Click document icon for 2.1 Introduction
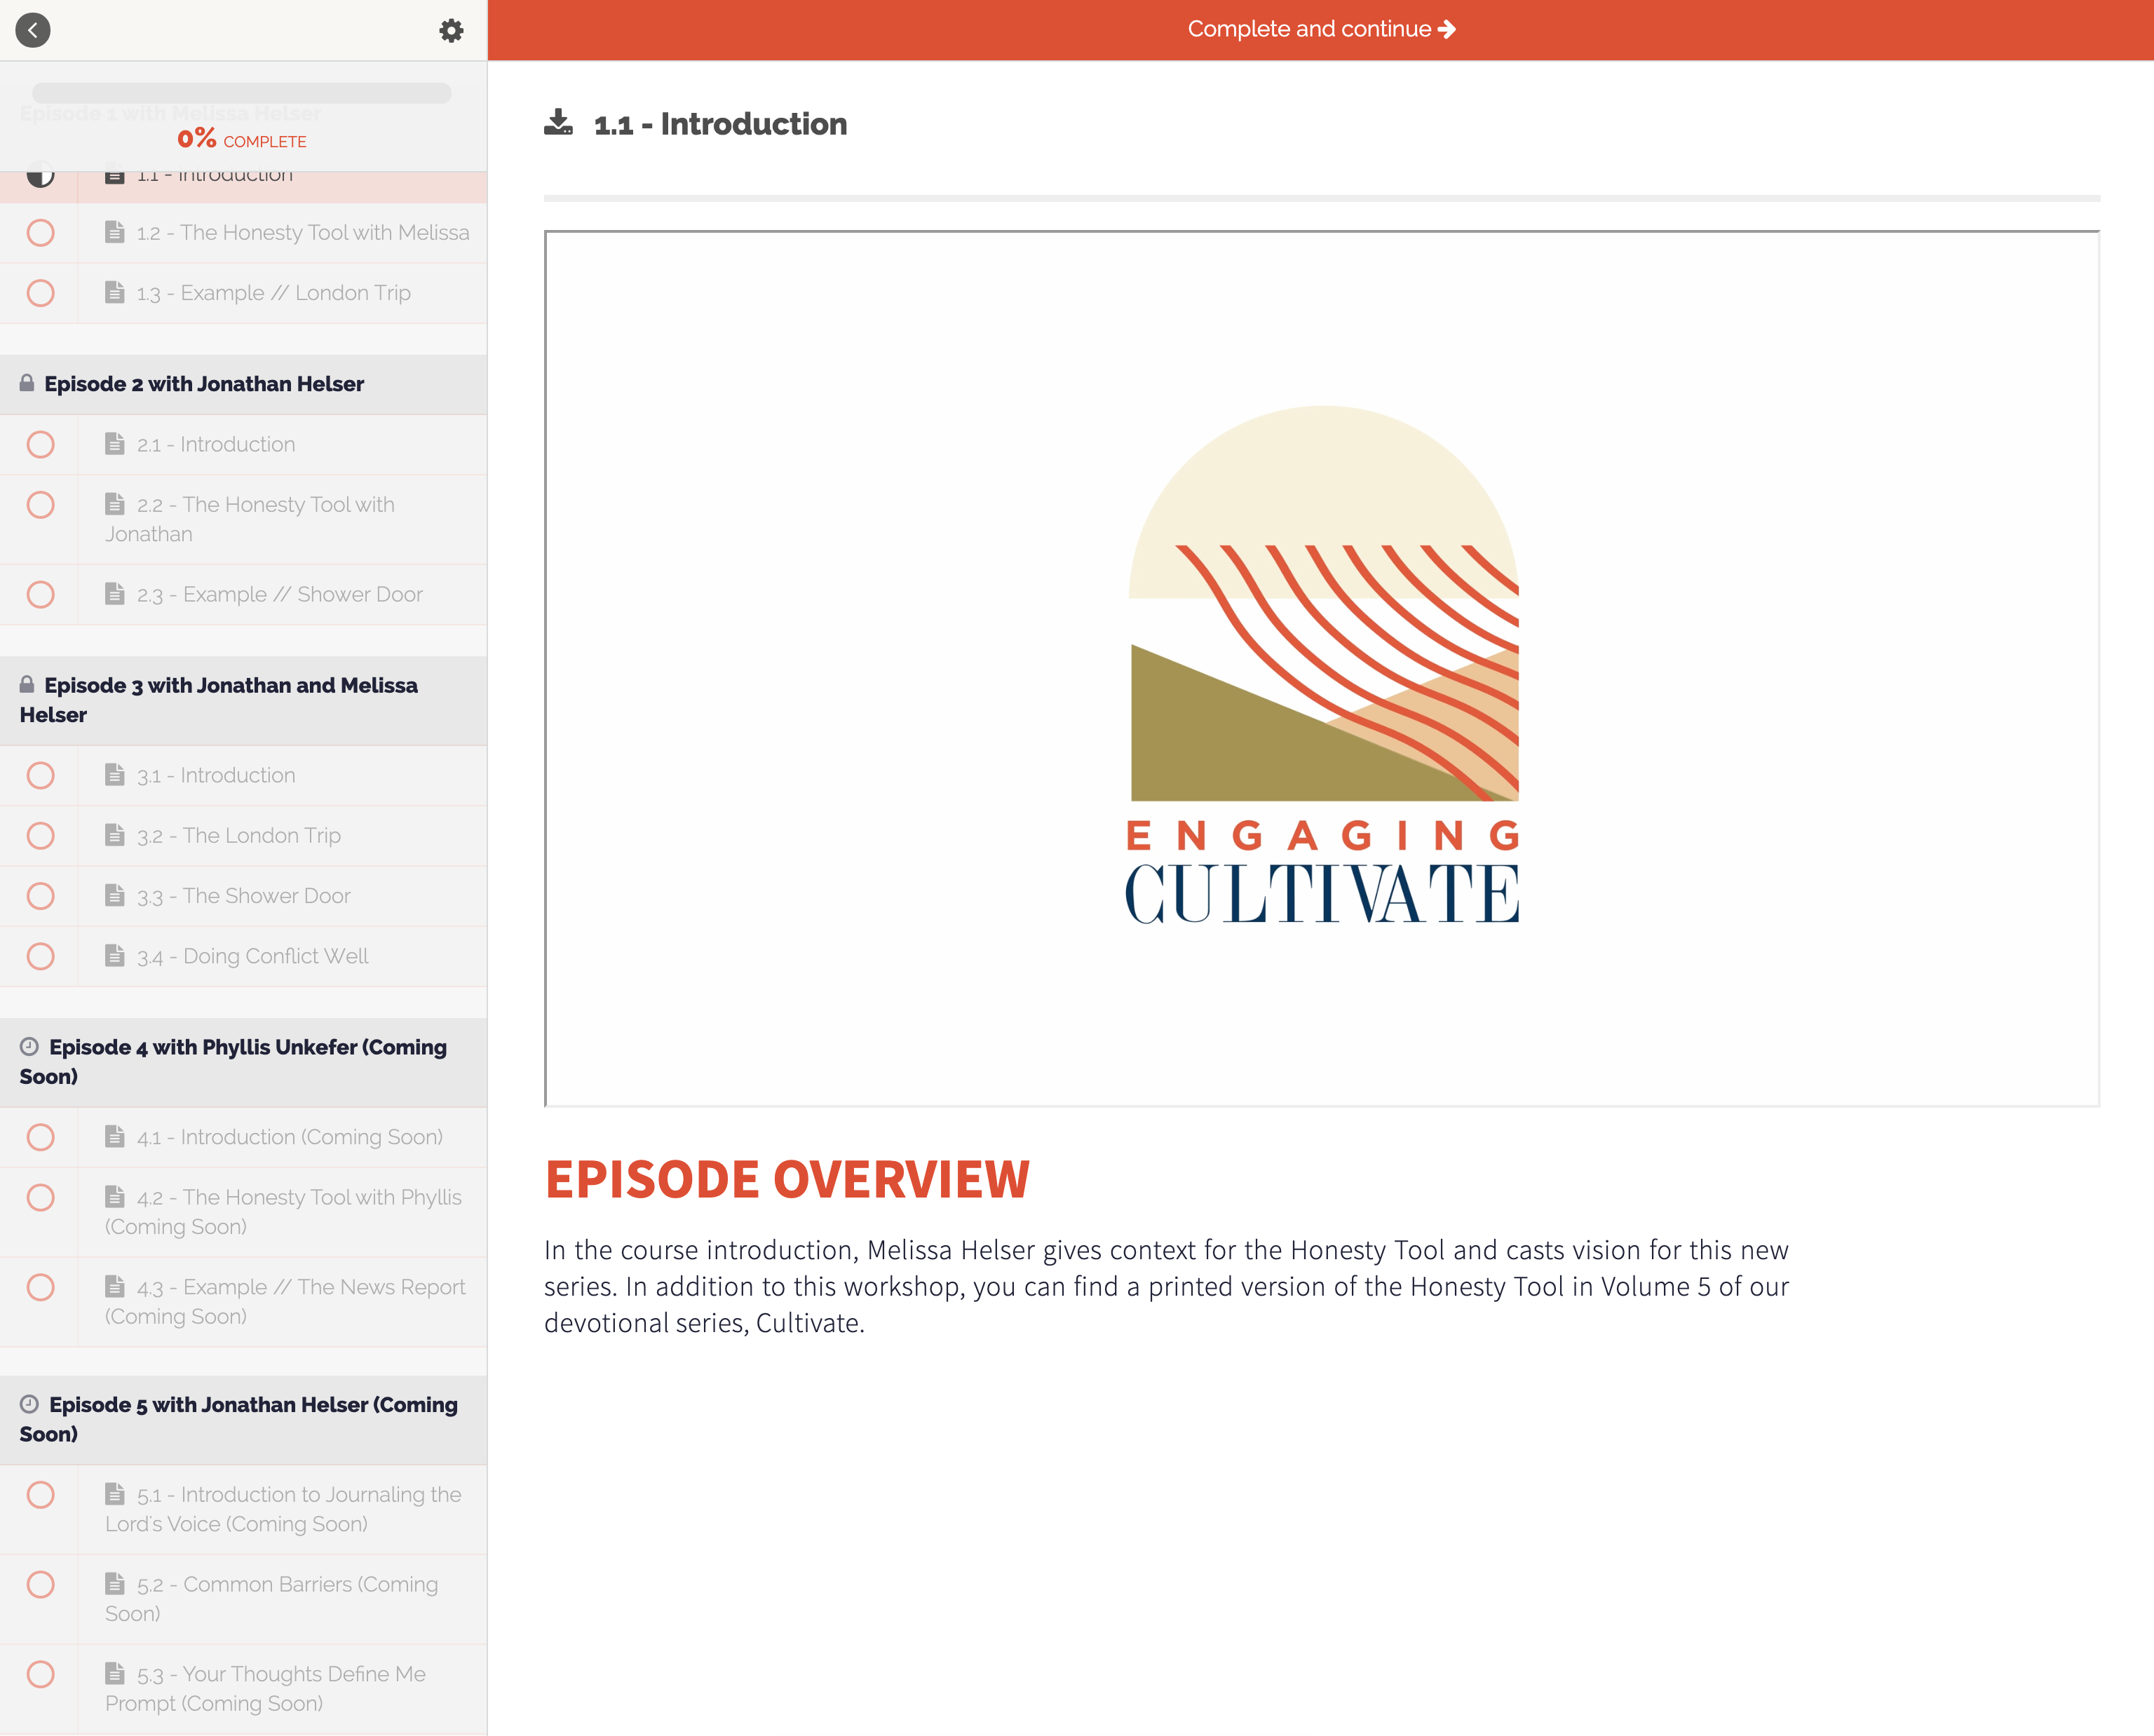The height and width of the screenshot is (1736, 2154). [115, 443]
